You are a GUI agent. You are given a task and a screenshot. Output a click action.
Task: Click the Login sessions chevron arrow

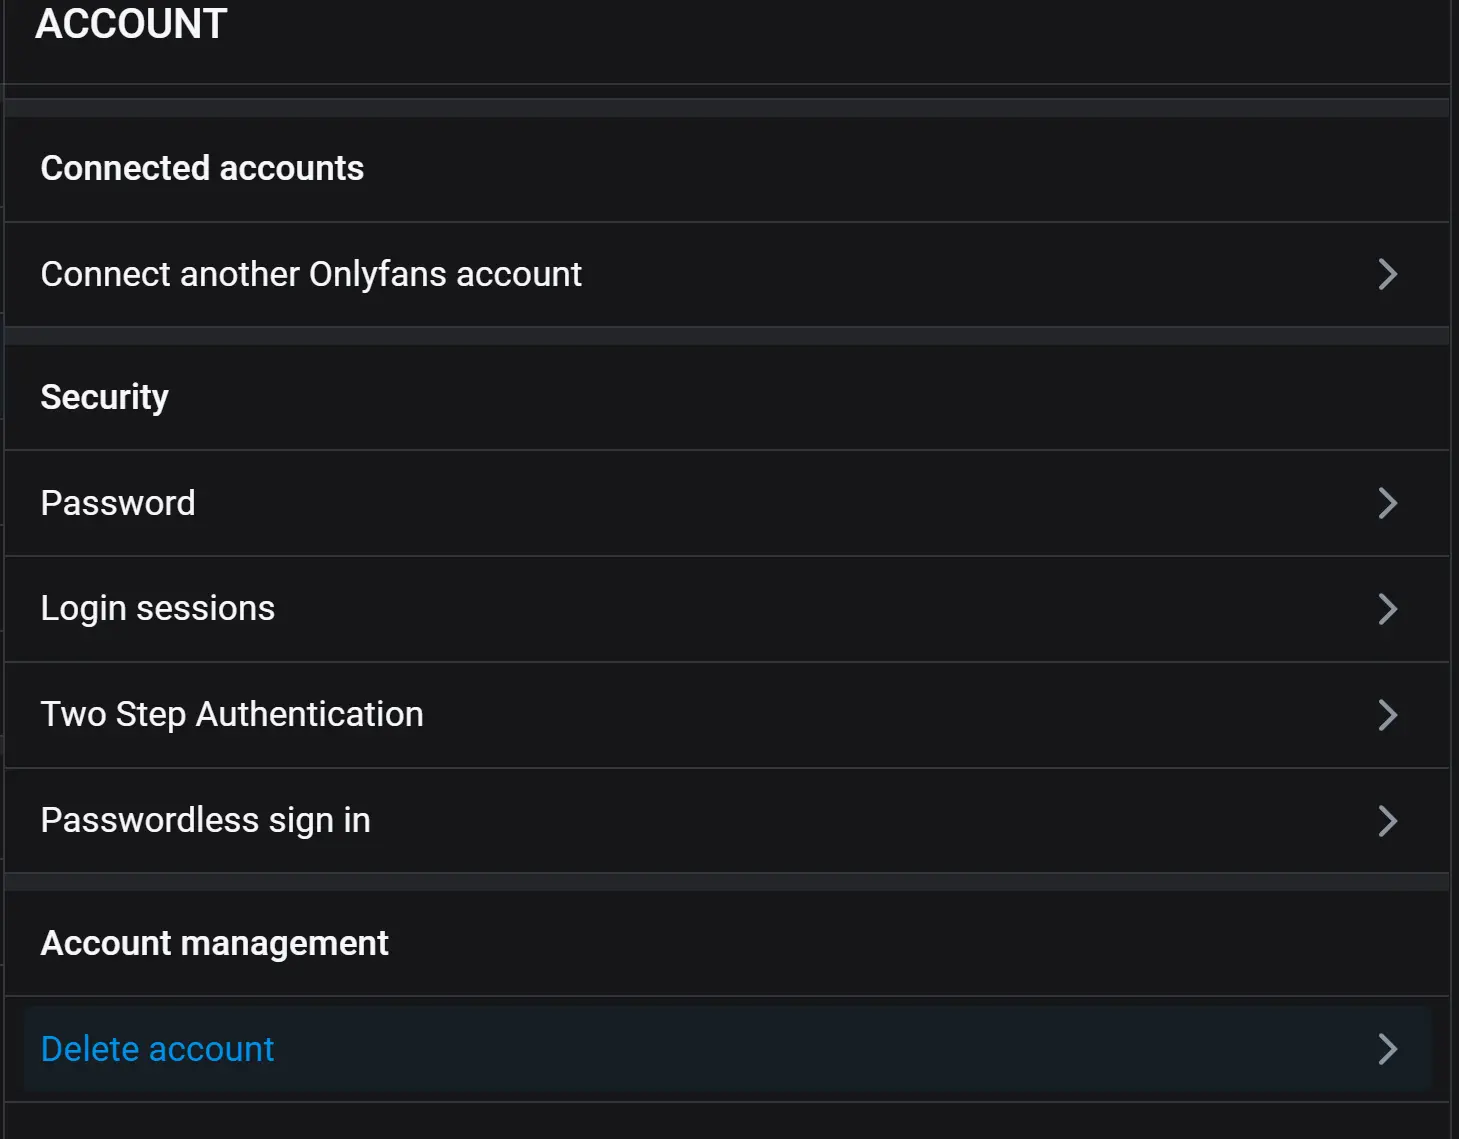[1387, 609]
